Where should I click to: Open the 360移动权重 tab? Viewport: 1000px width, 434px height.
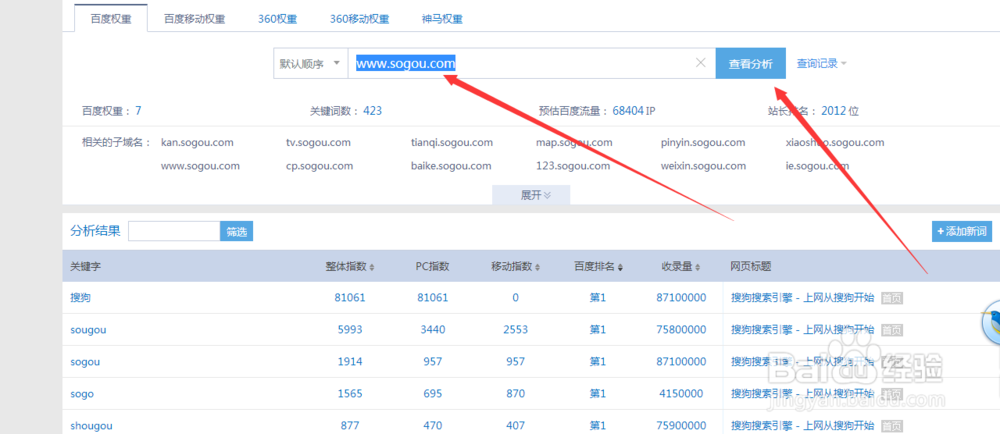pyautogui.click(x=360, y=18)
